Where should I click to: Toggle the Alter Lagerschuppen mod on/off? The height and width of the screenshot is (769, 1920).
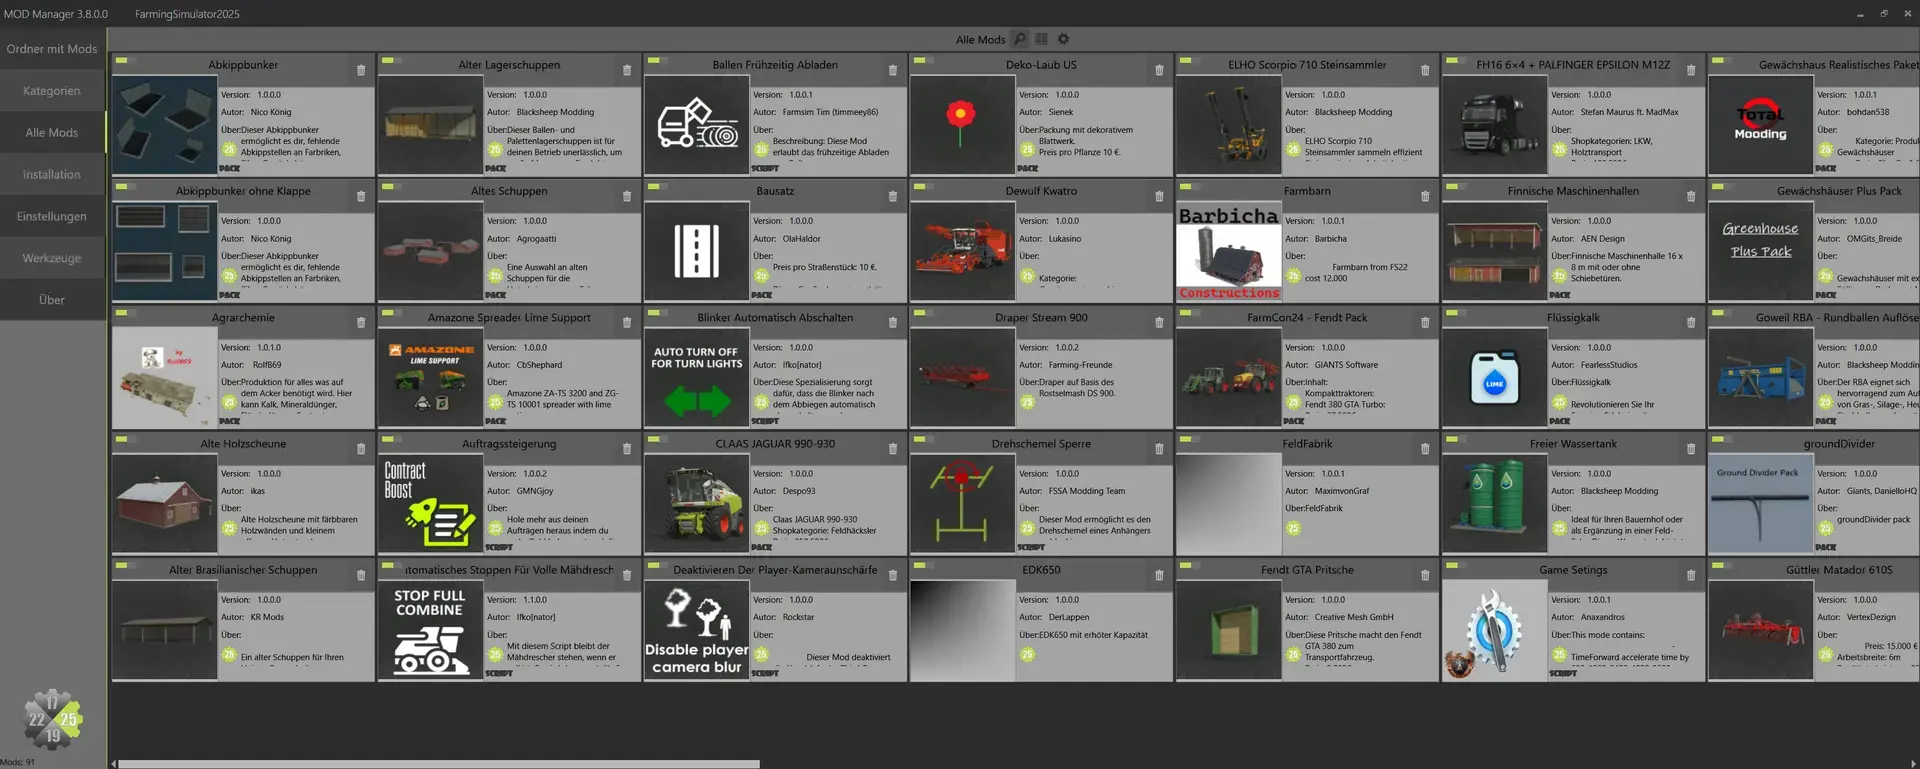pyautogui.click(x=388, y=61)
